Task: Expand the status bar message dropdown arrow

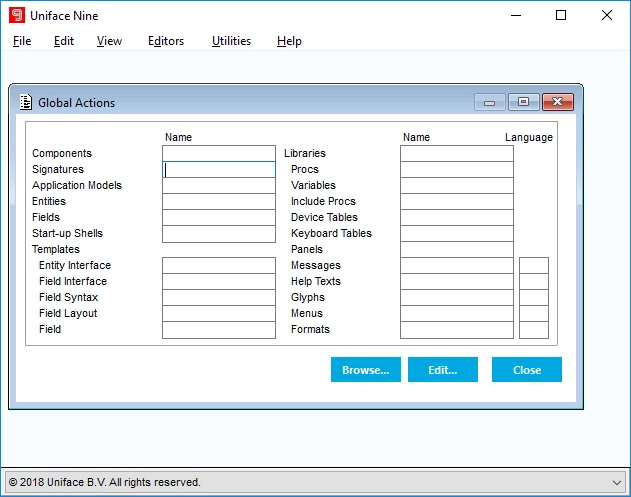Action: click(617, 482)
